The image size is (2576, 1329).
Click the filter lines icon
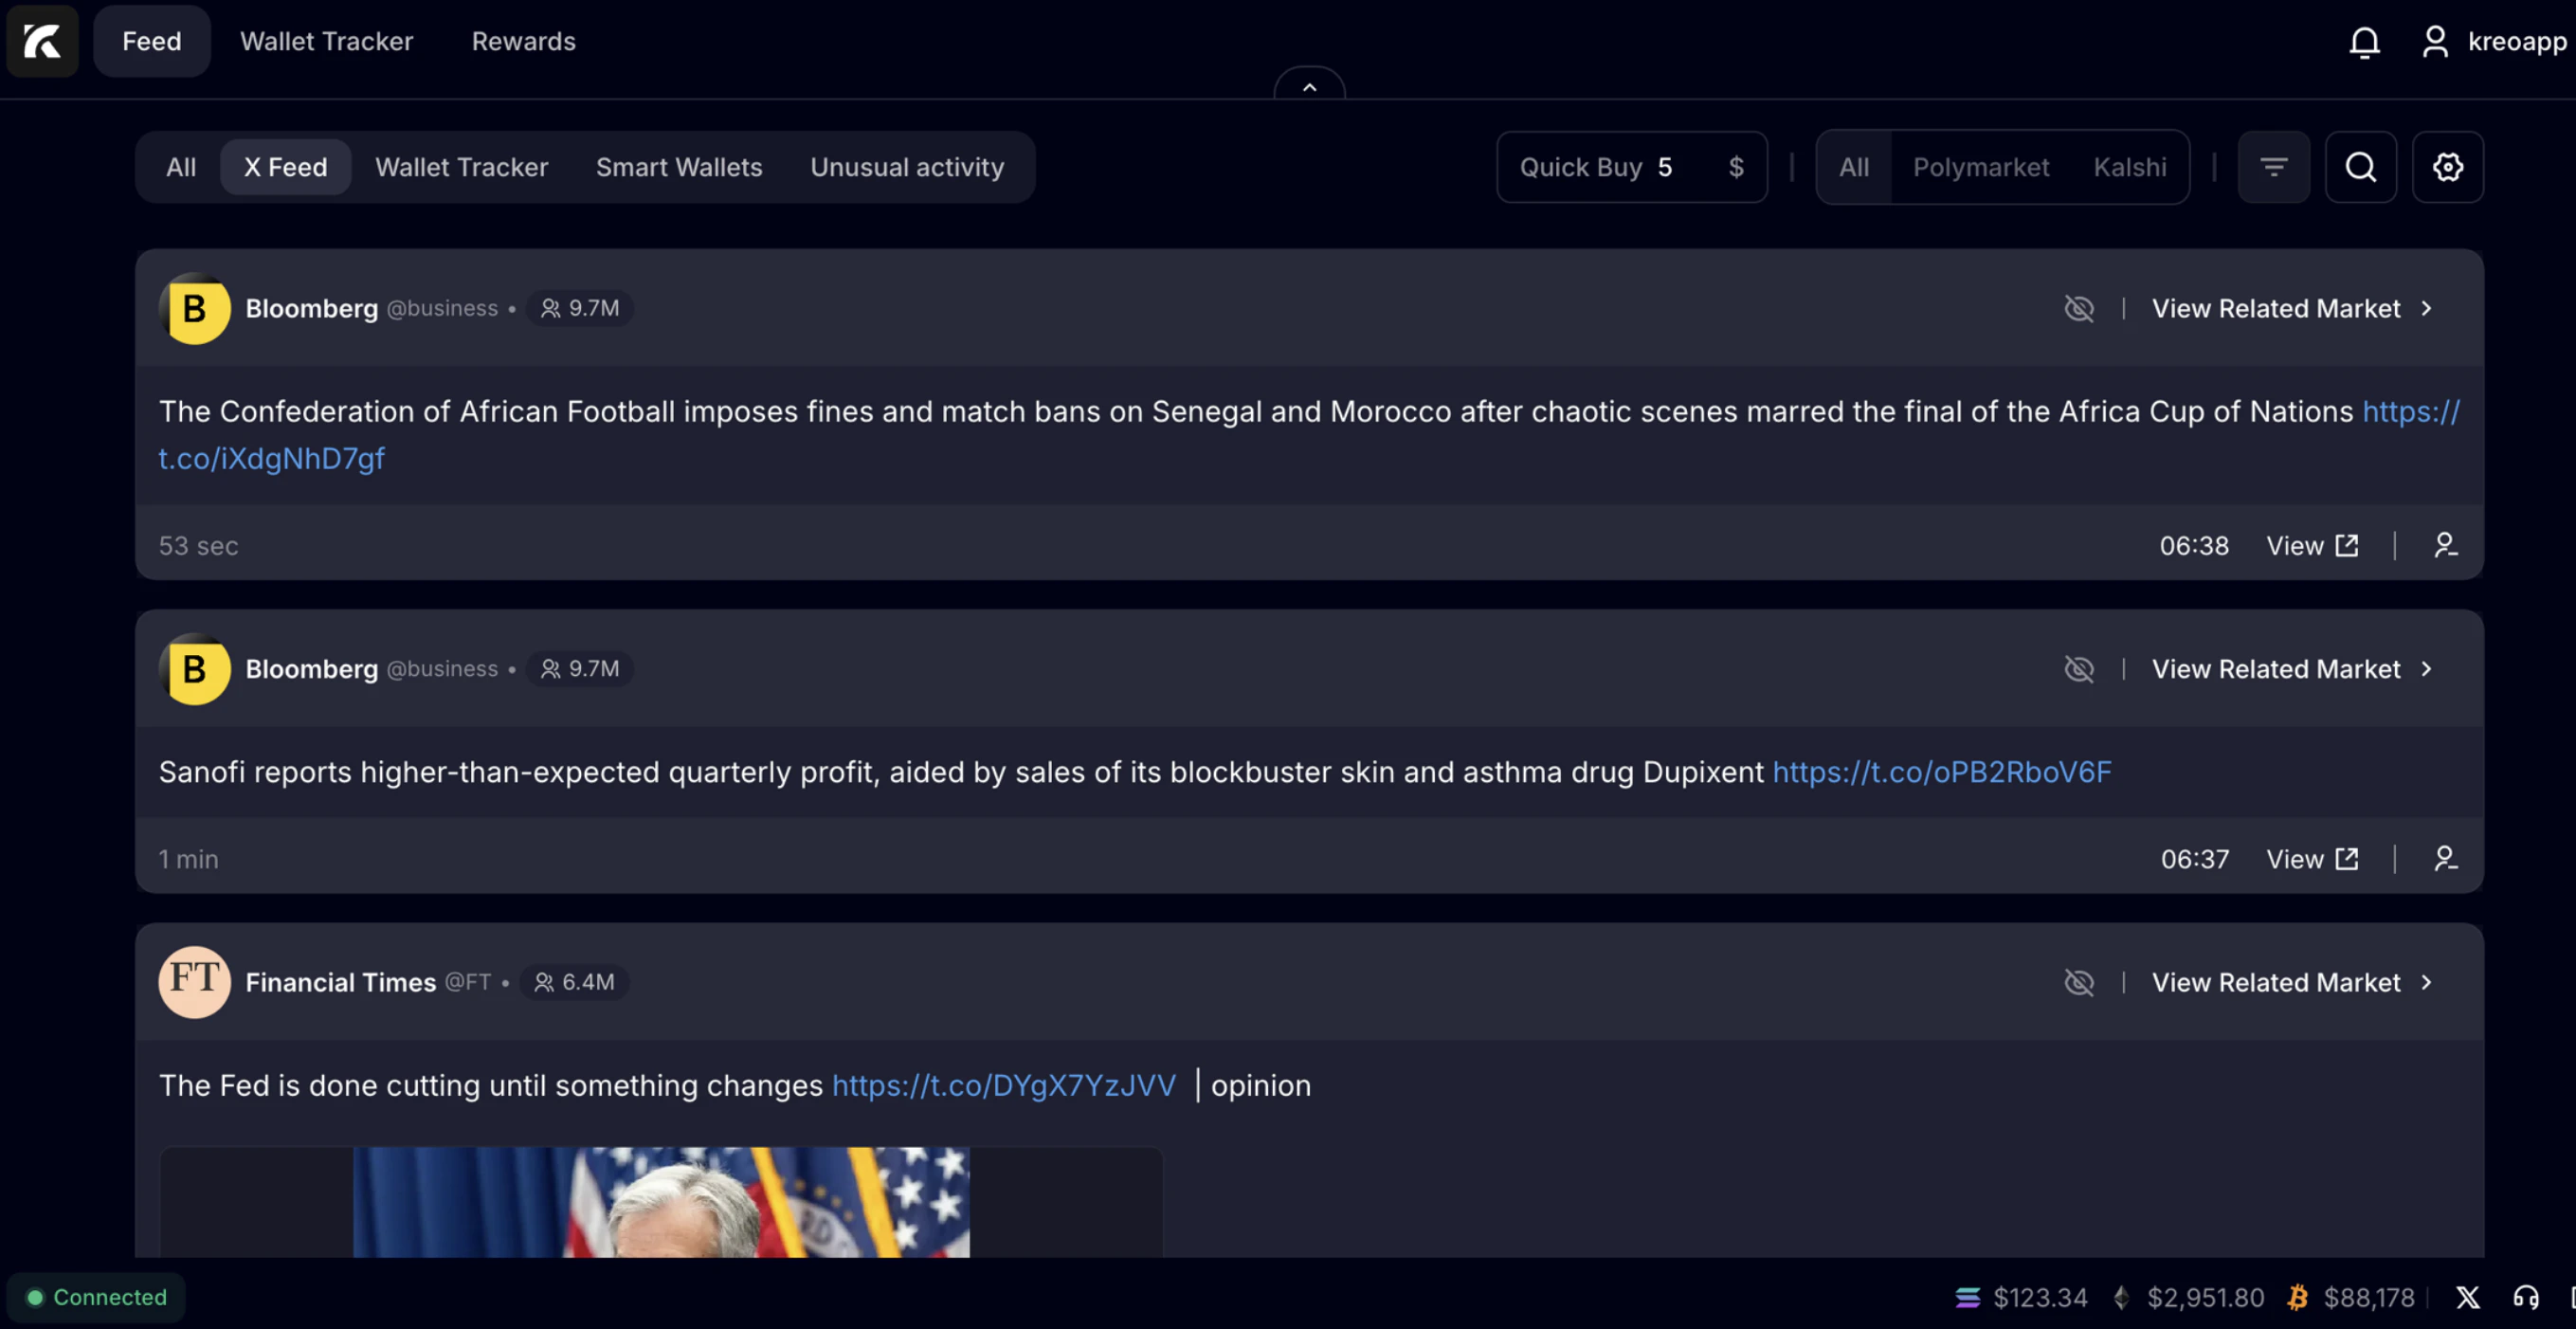click(2273, 167)
